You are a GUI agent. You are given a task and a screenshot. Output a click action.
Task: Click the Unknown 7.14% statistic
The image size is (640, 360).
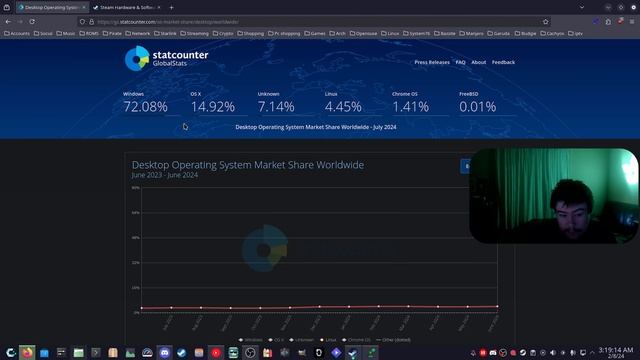pos(276,102)
